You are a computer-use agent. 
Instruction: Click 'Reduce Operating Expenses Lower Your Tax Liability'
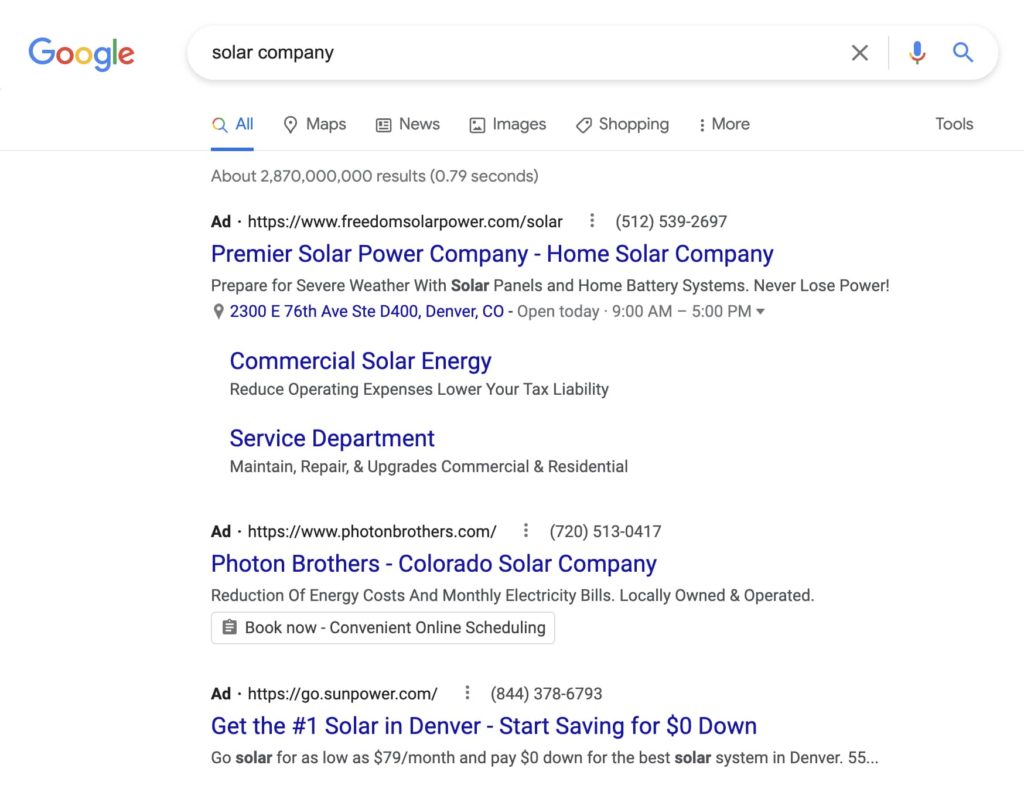419,389
